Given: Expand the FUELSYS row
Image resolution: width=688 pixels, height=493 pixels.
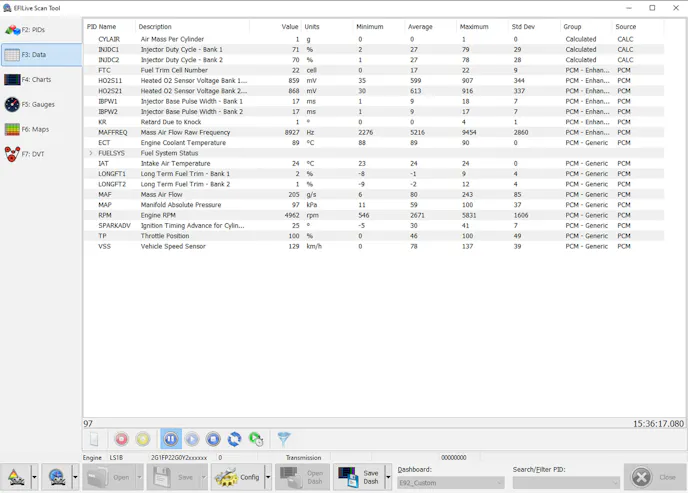Looking at the screenshot, I should click(91, 153).
